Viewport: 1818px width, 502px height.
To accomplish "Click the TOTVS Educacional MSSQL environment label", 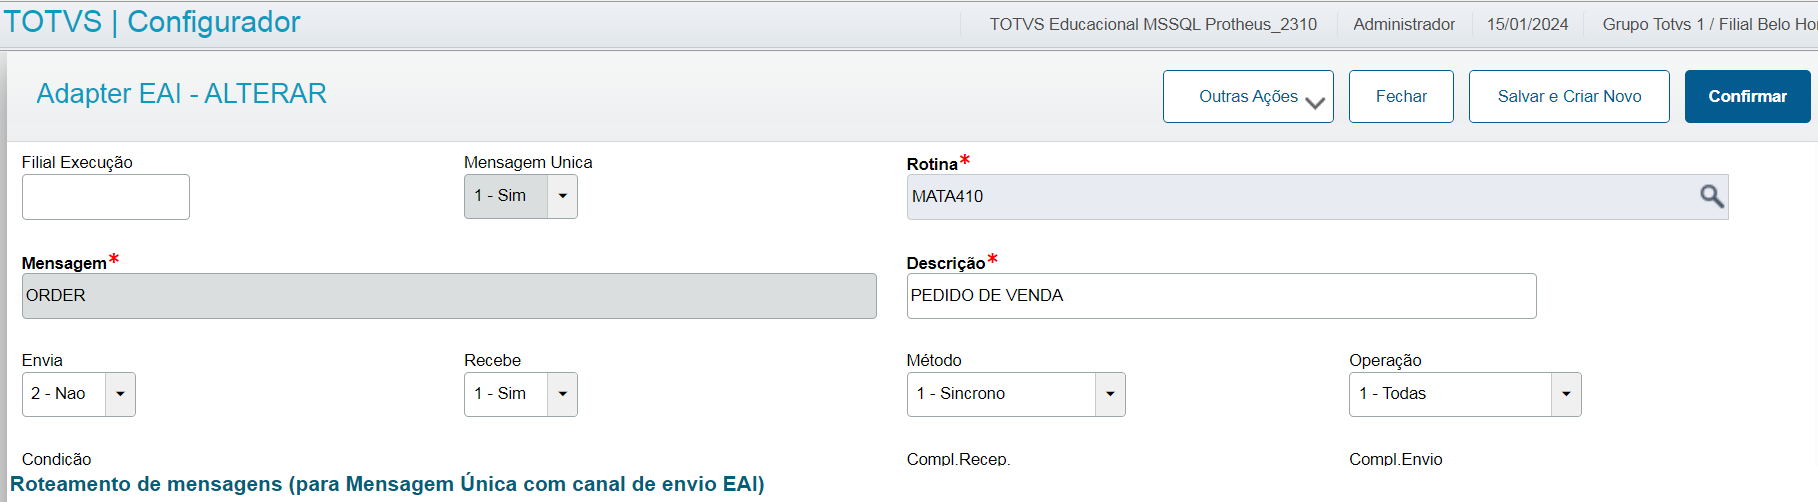I will (1153, 24).
